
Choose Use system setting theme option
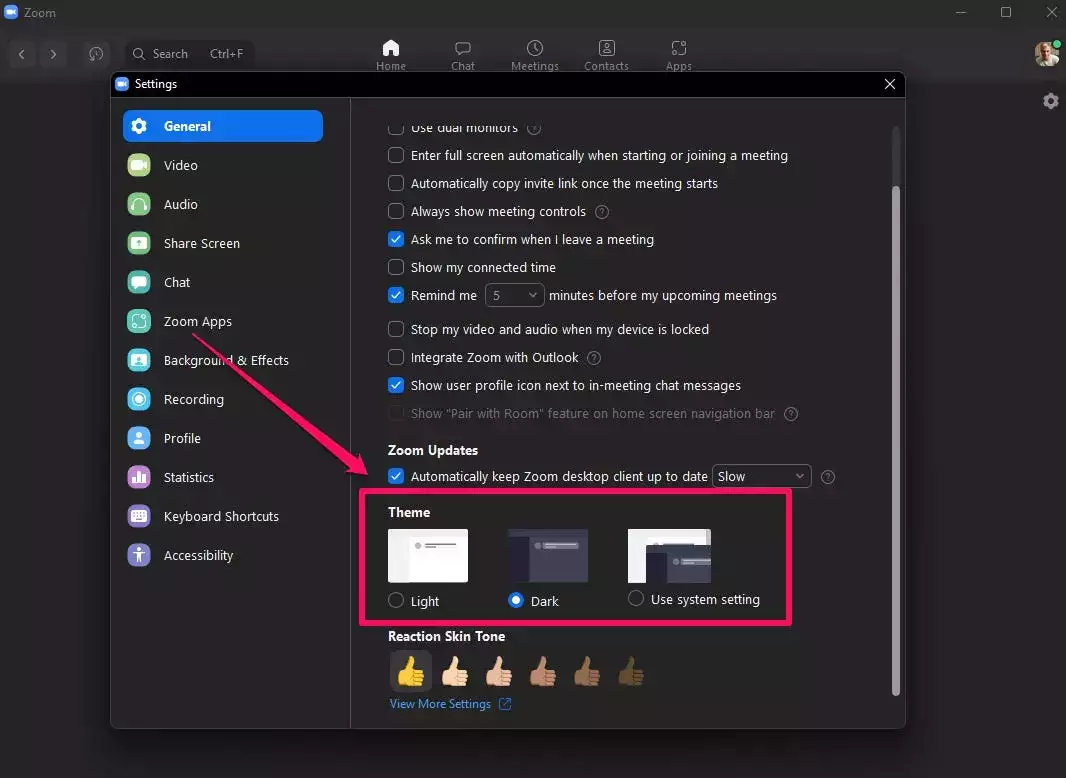[636, 599]
